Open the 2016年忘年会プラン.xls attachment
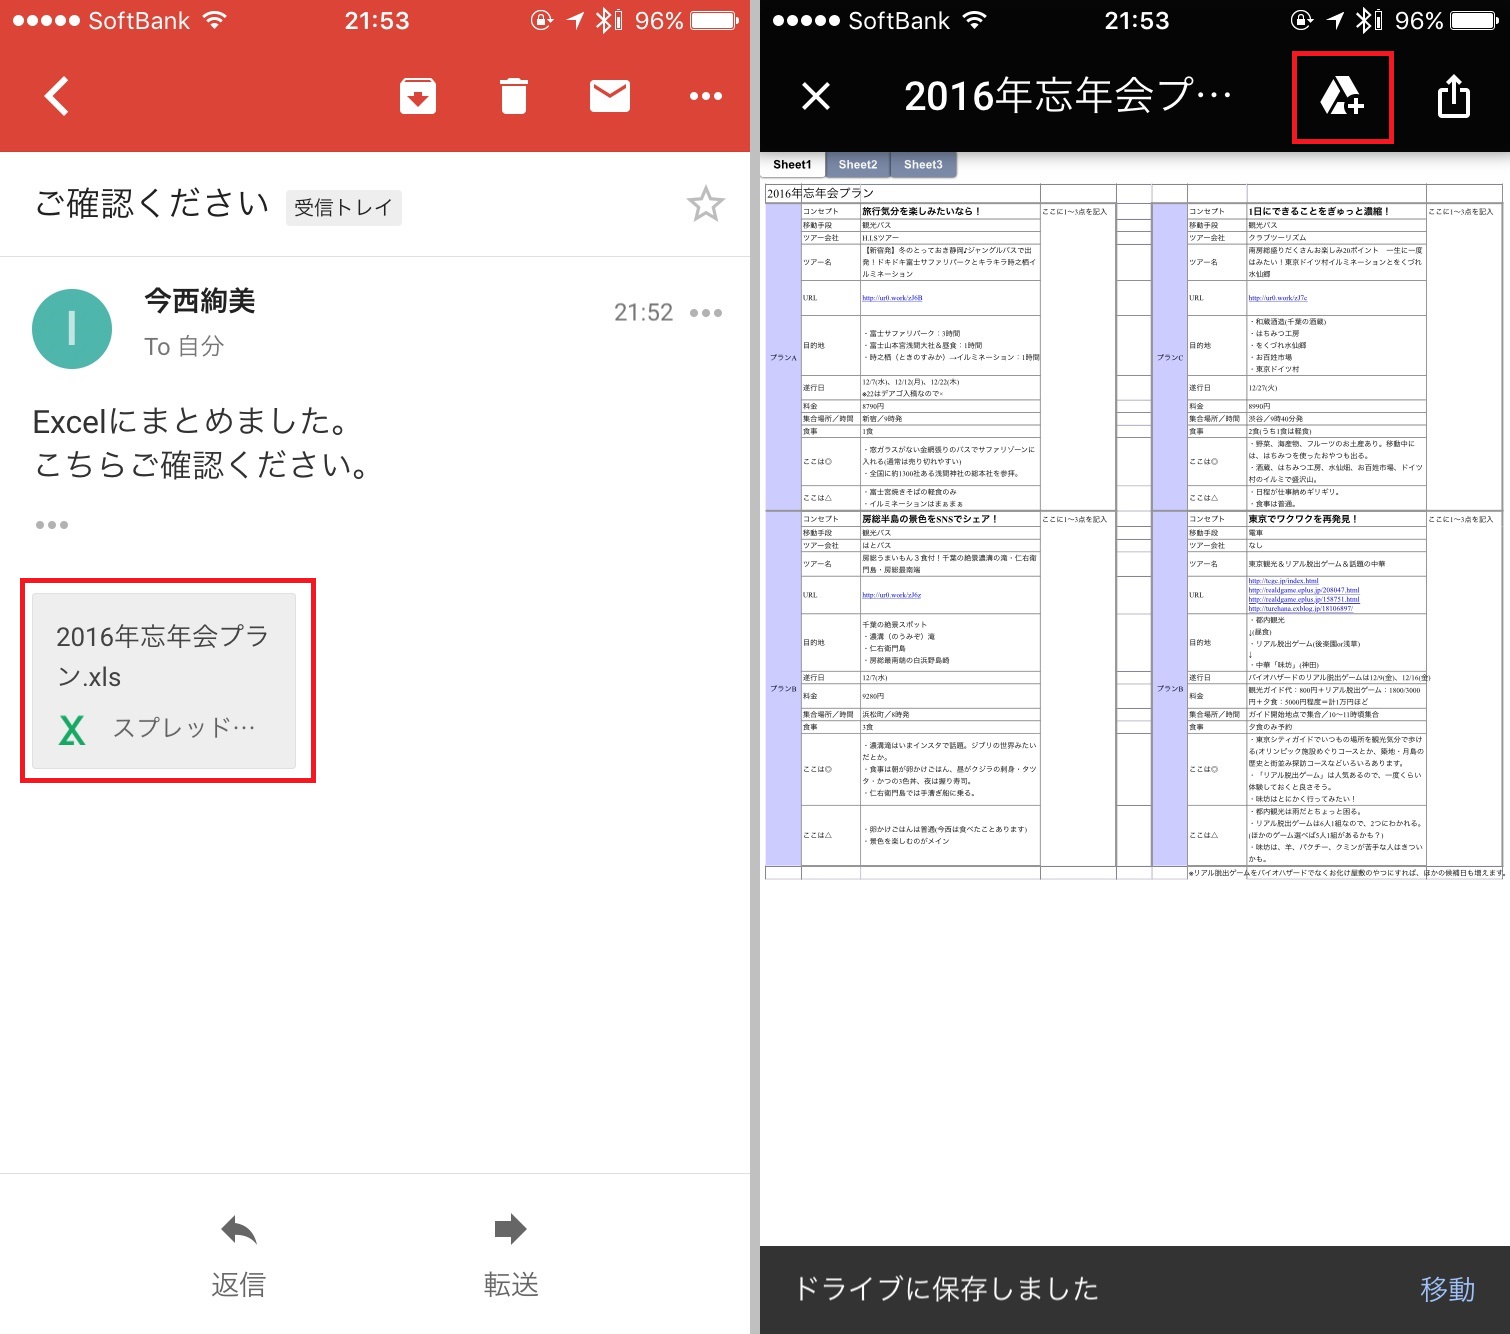Viewport: 1510px width, 1334px height. click(164, 681)
